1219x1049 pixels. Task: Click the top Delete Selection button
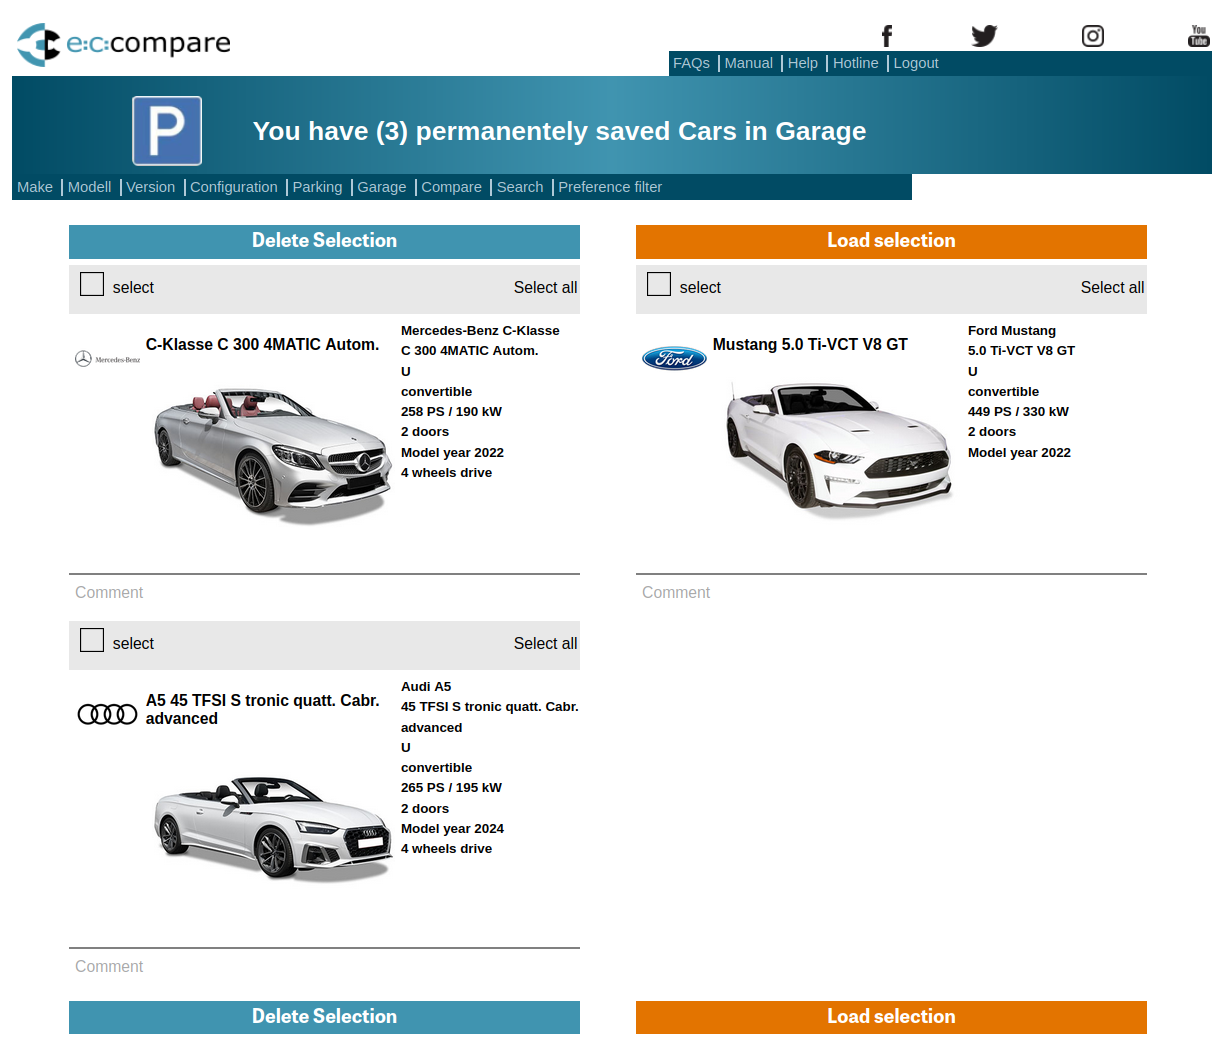pyautogui.click(x=324, y=241)
